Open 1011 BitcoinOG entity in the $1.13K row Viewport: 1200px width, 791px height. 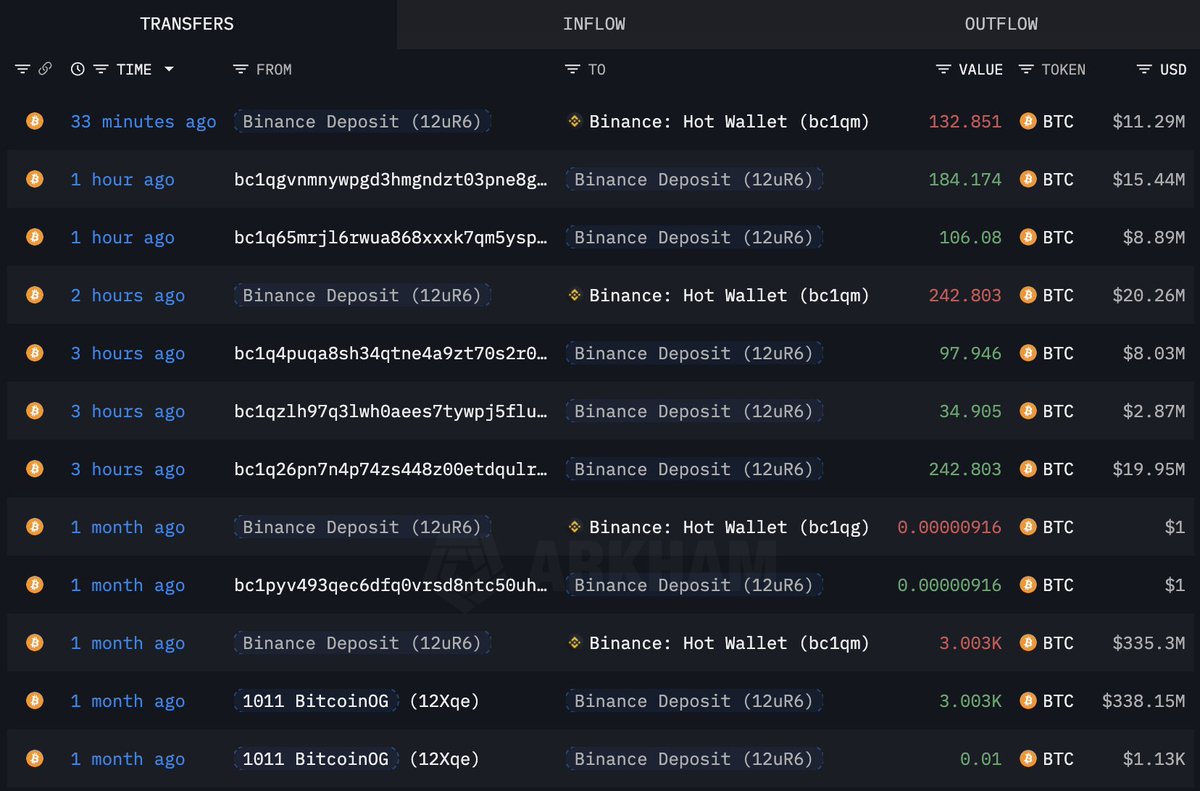coord(316,759)
